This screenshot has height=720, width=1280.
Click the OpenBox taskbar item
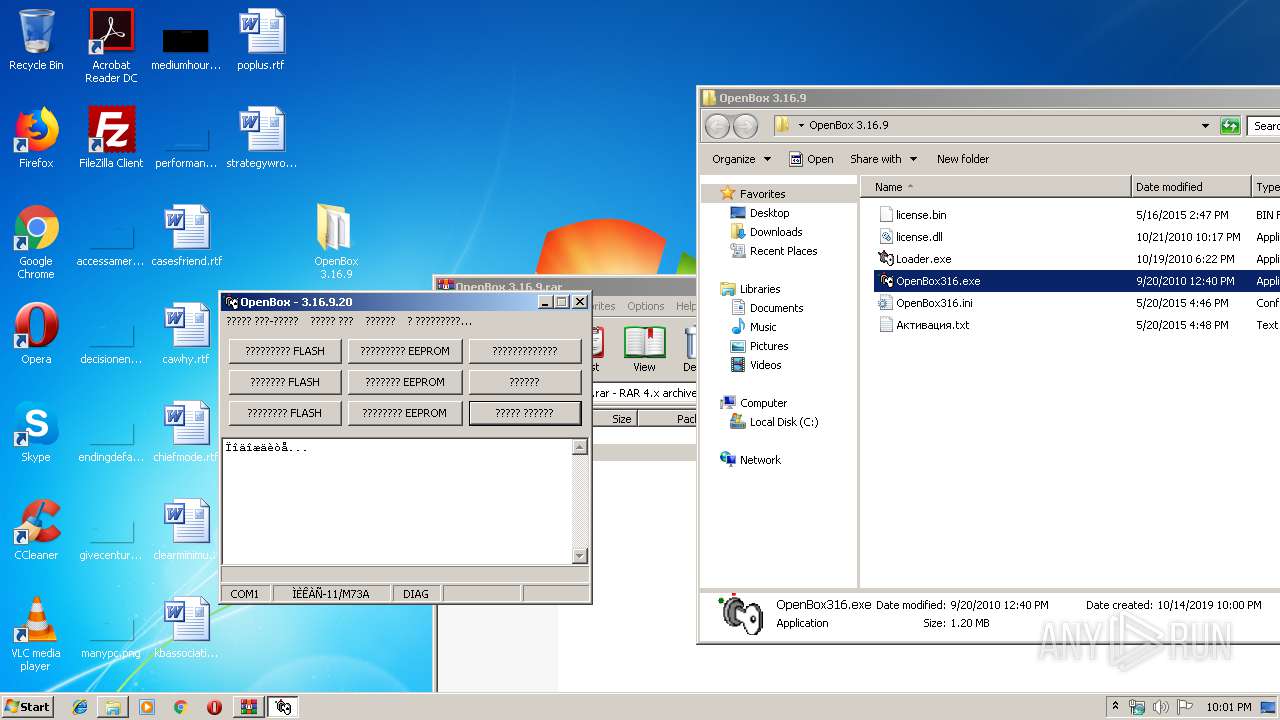283,707
